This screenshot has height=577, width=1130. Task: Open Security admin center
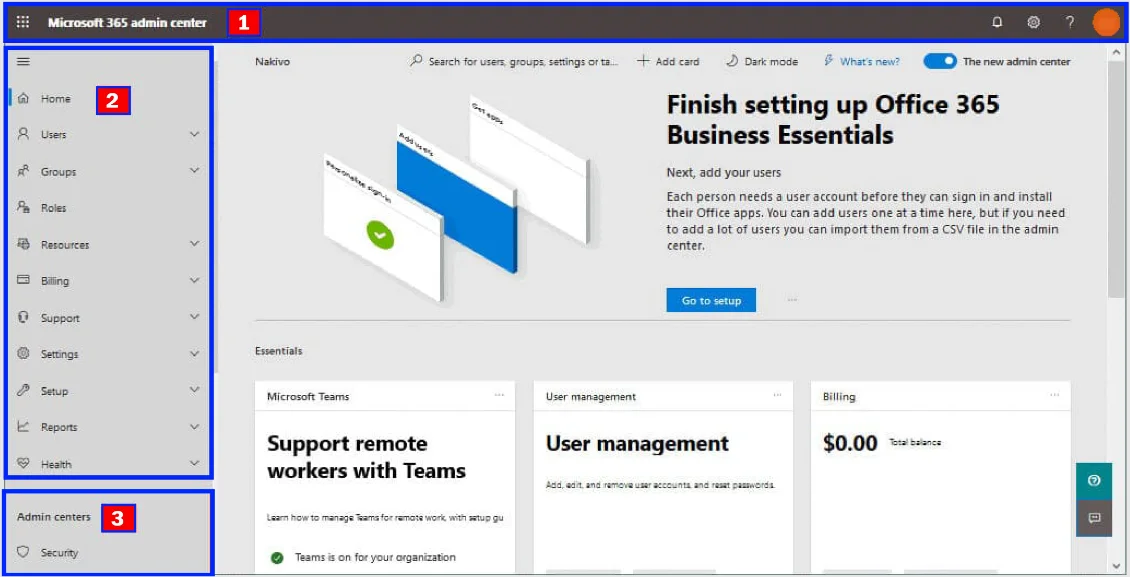59,553
